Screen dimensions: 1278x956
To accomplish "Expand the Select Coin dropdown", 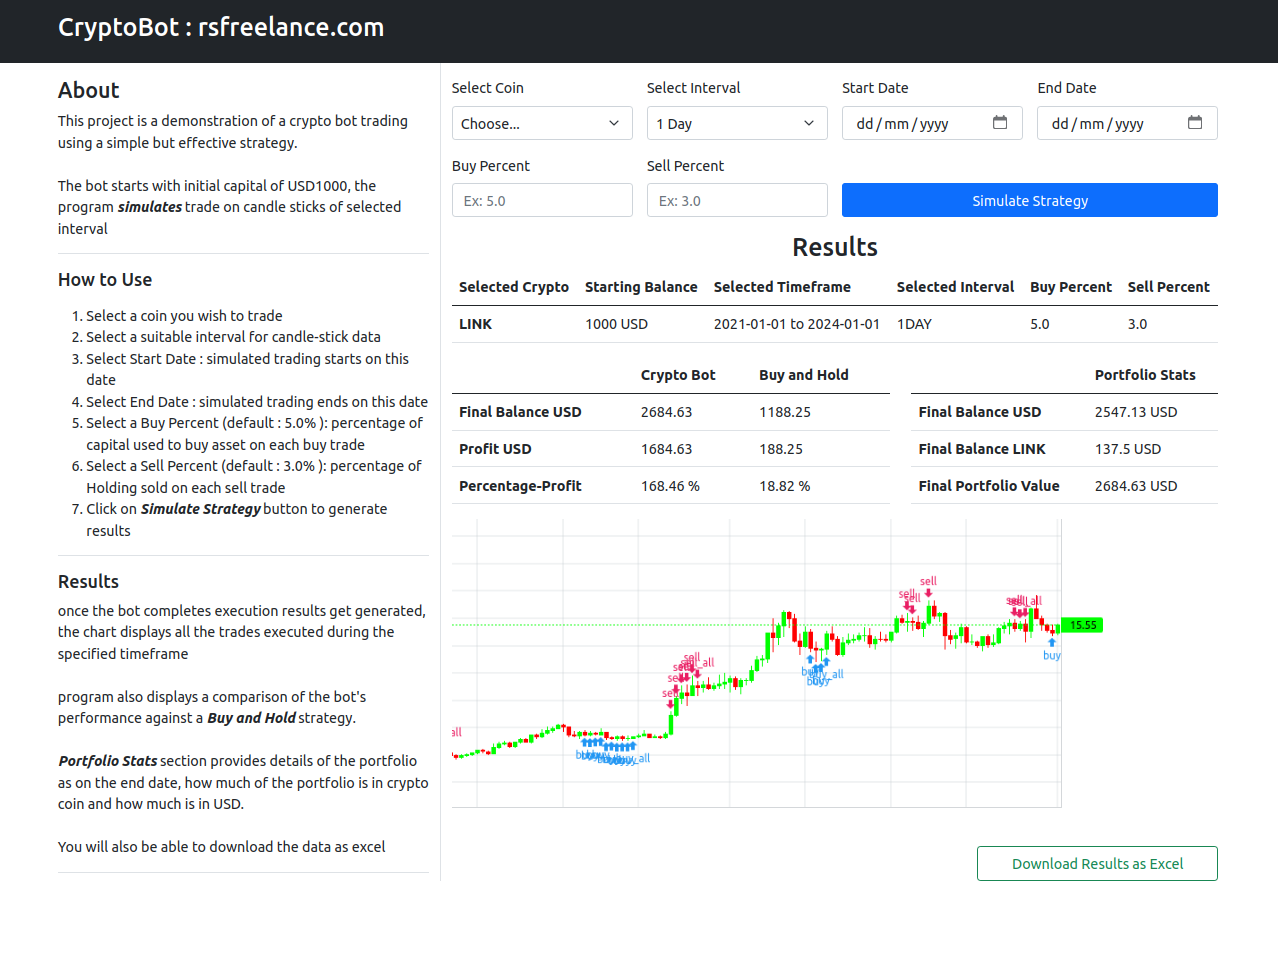I will tap(541, 124).
